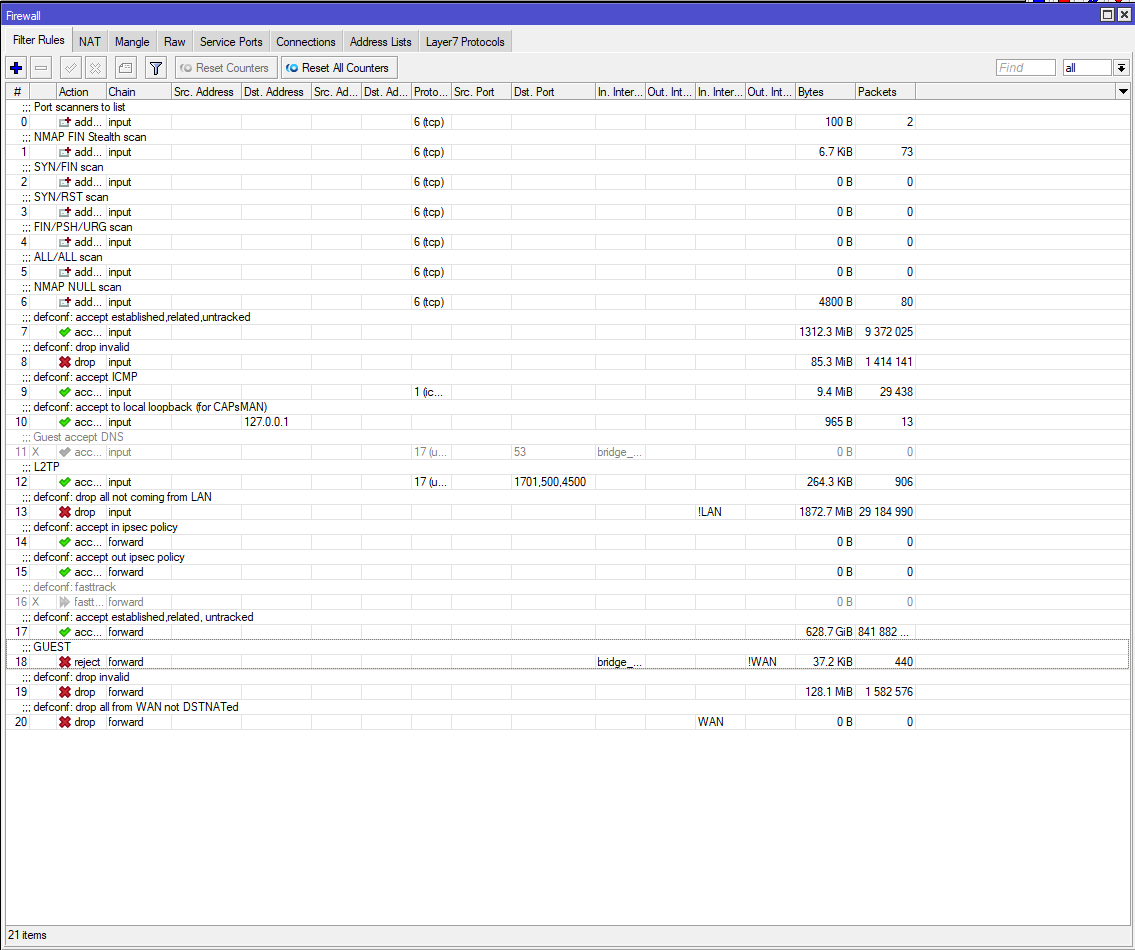This screenshot has height=950, width=1135.
Task: Open comment editor toolbar icon
Action: (126, 68)
